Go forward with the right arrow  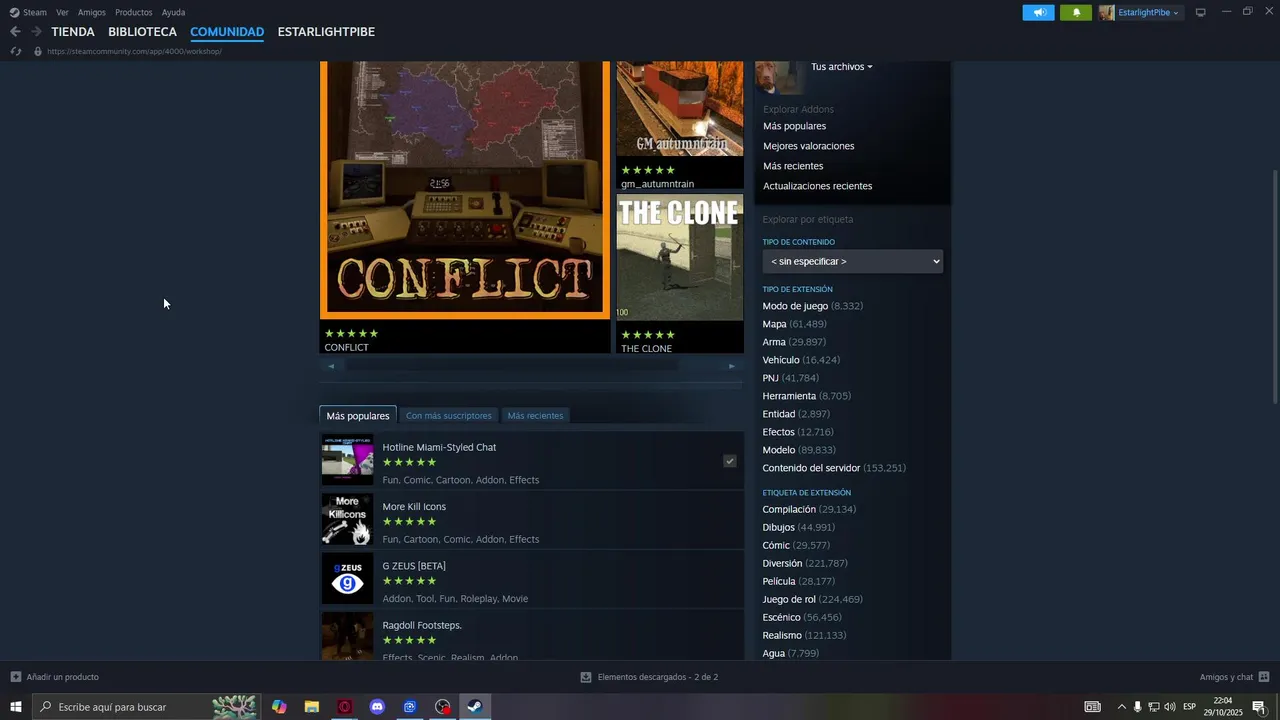click(36, 32)
